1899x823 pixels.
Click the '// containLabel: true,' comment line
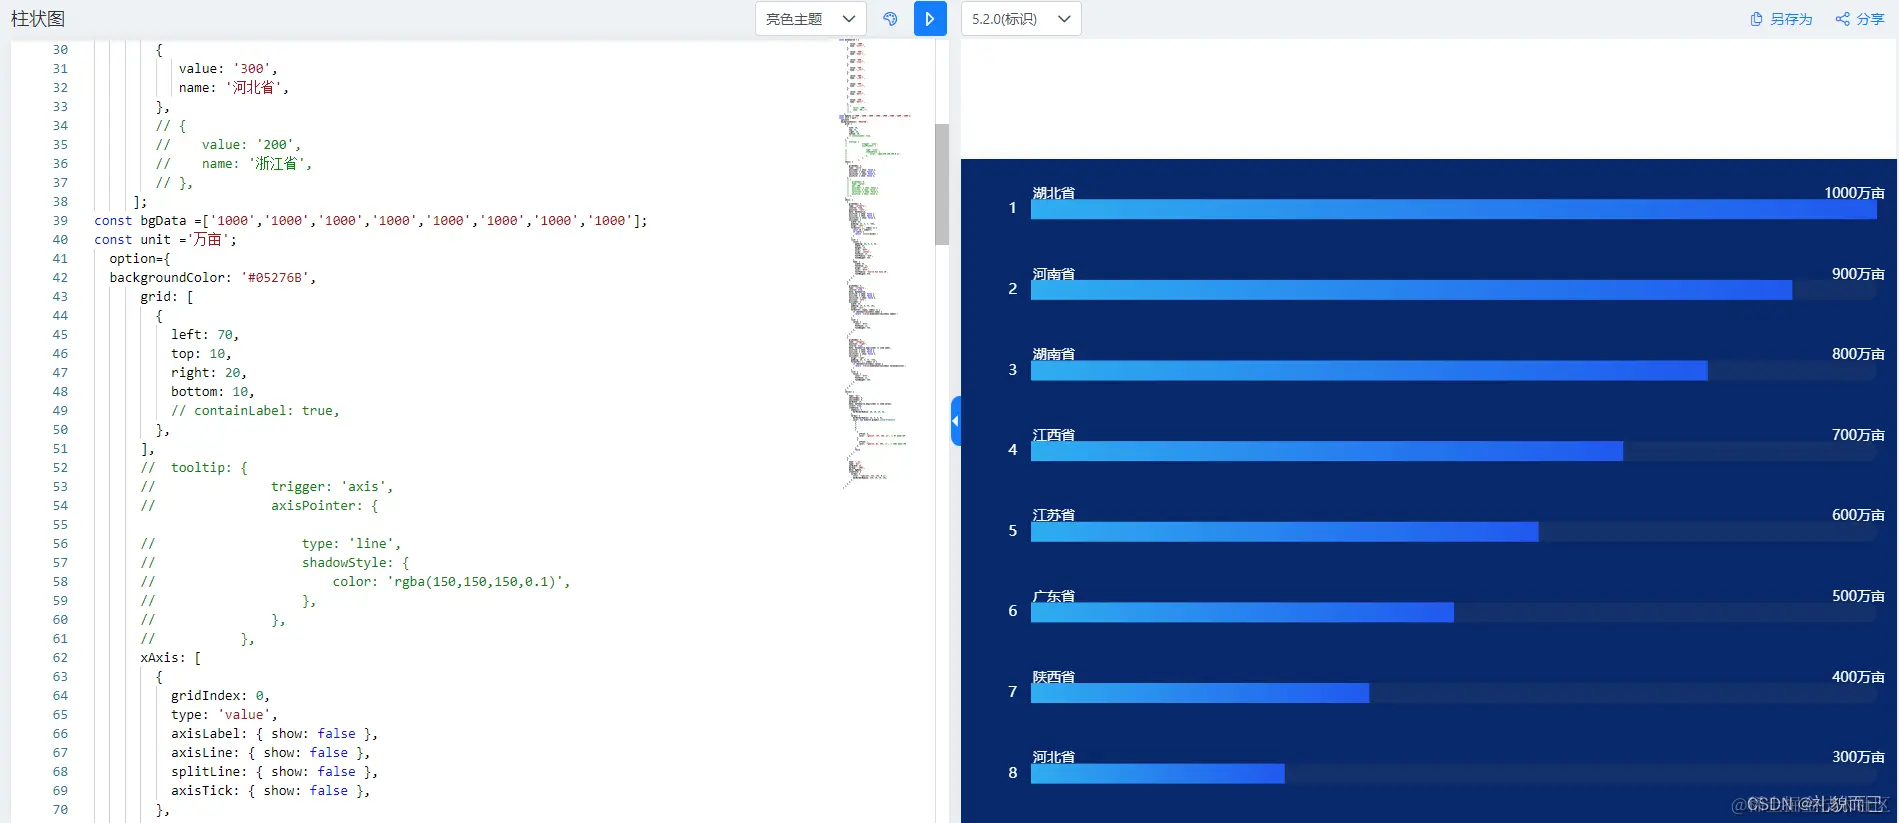pyautogui.click(x=255, y=411)
